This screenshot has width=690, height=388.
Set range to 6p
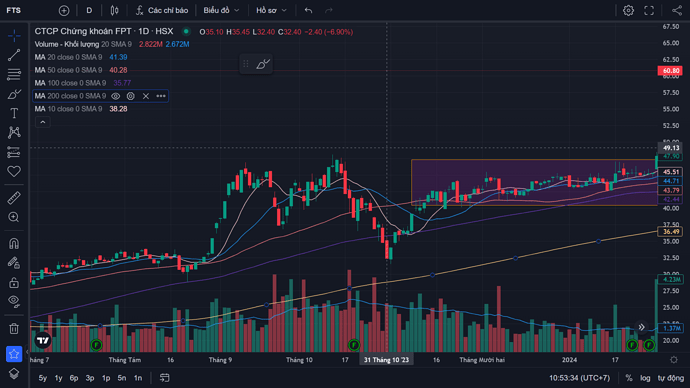74,378
